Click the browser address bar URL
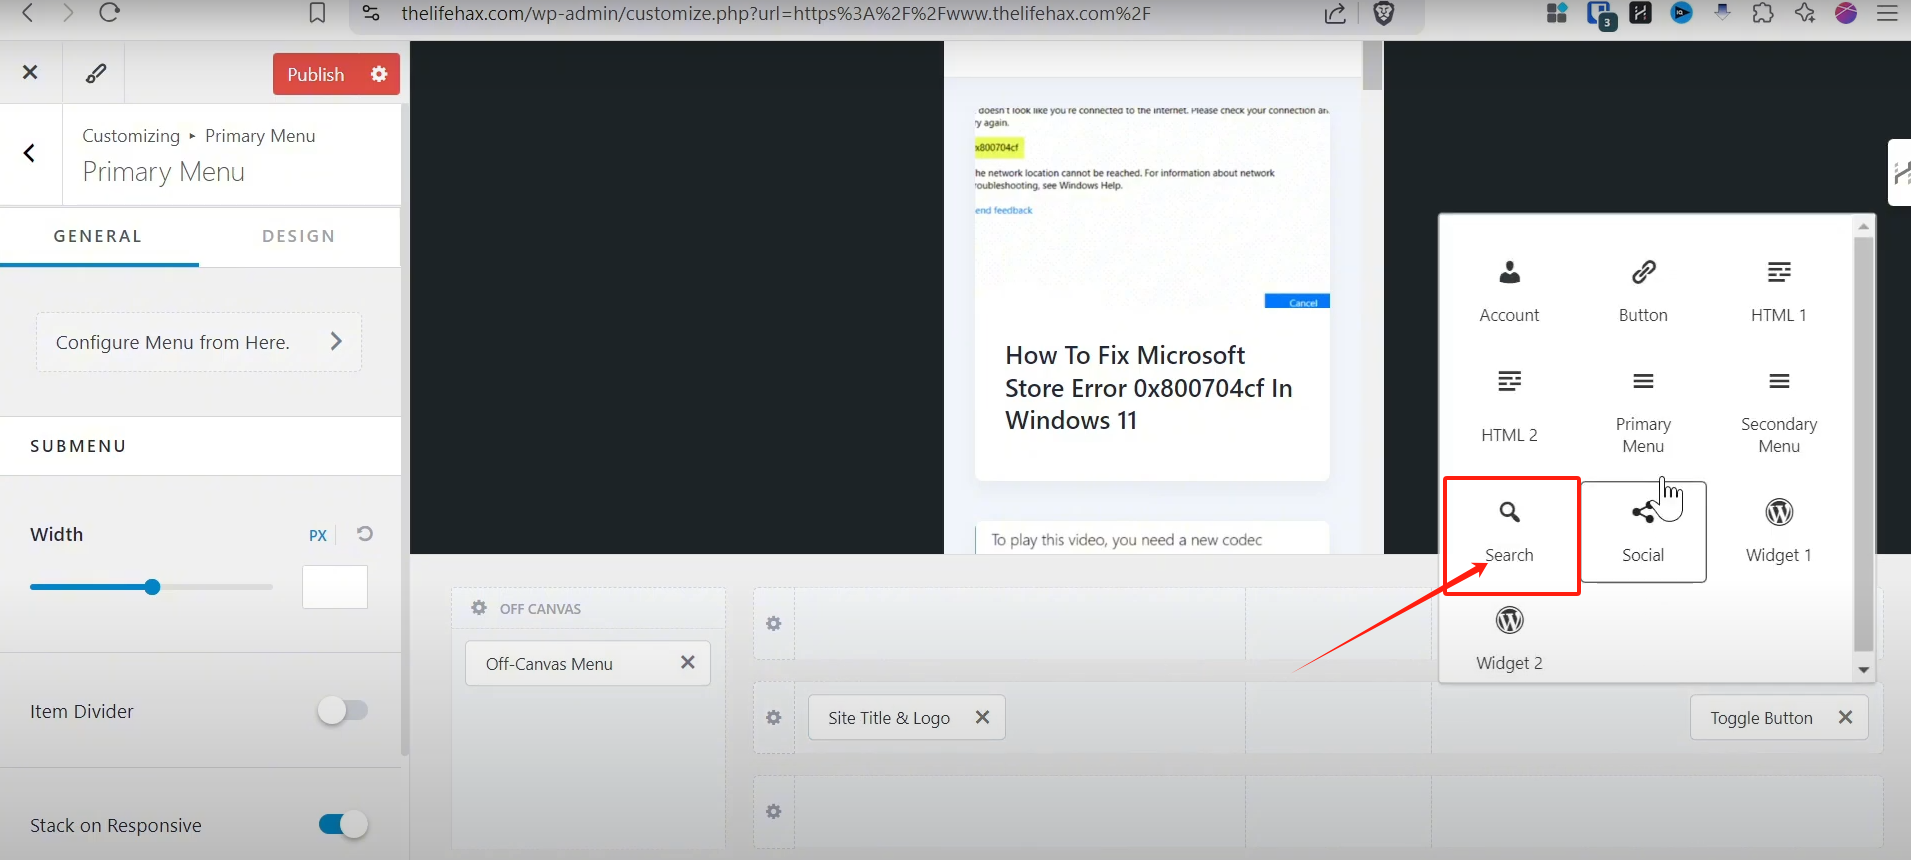This screenshot has height=860, width=1911. pos(775,13)
